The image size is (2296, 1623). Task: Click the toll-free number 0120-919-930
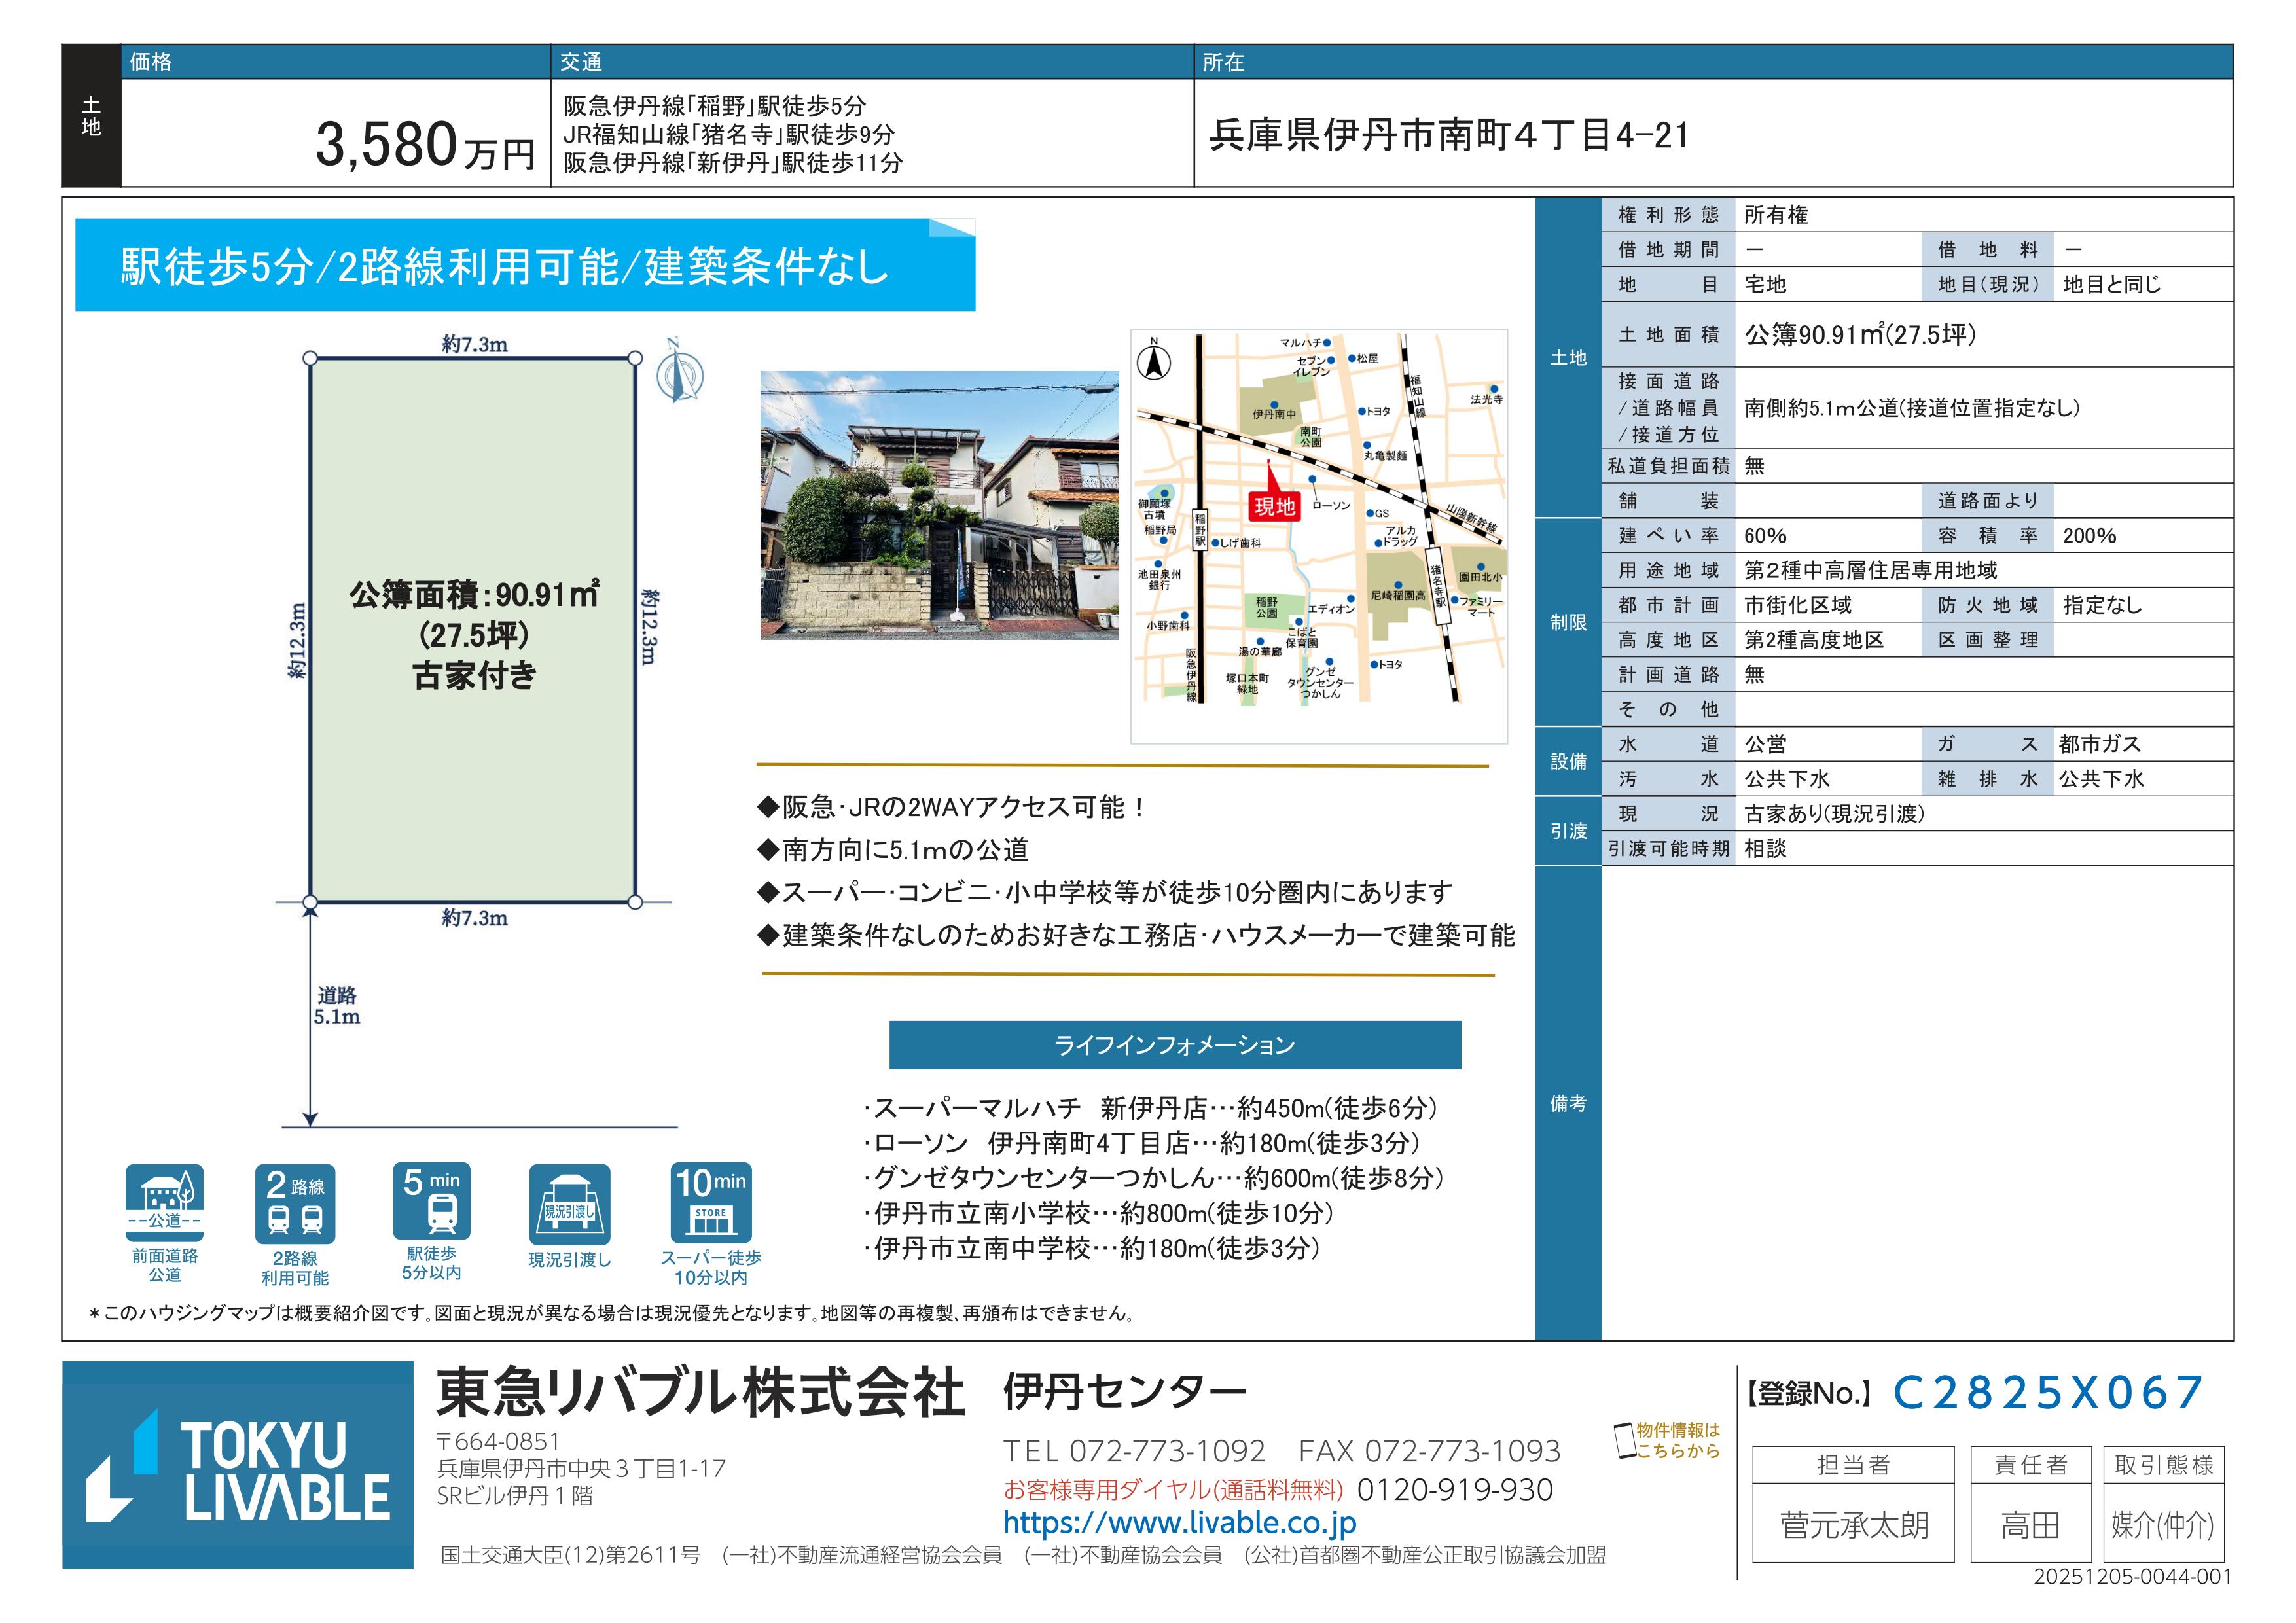[x=1454, y=1490]
